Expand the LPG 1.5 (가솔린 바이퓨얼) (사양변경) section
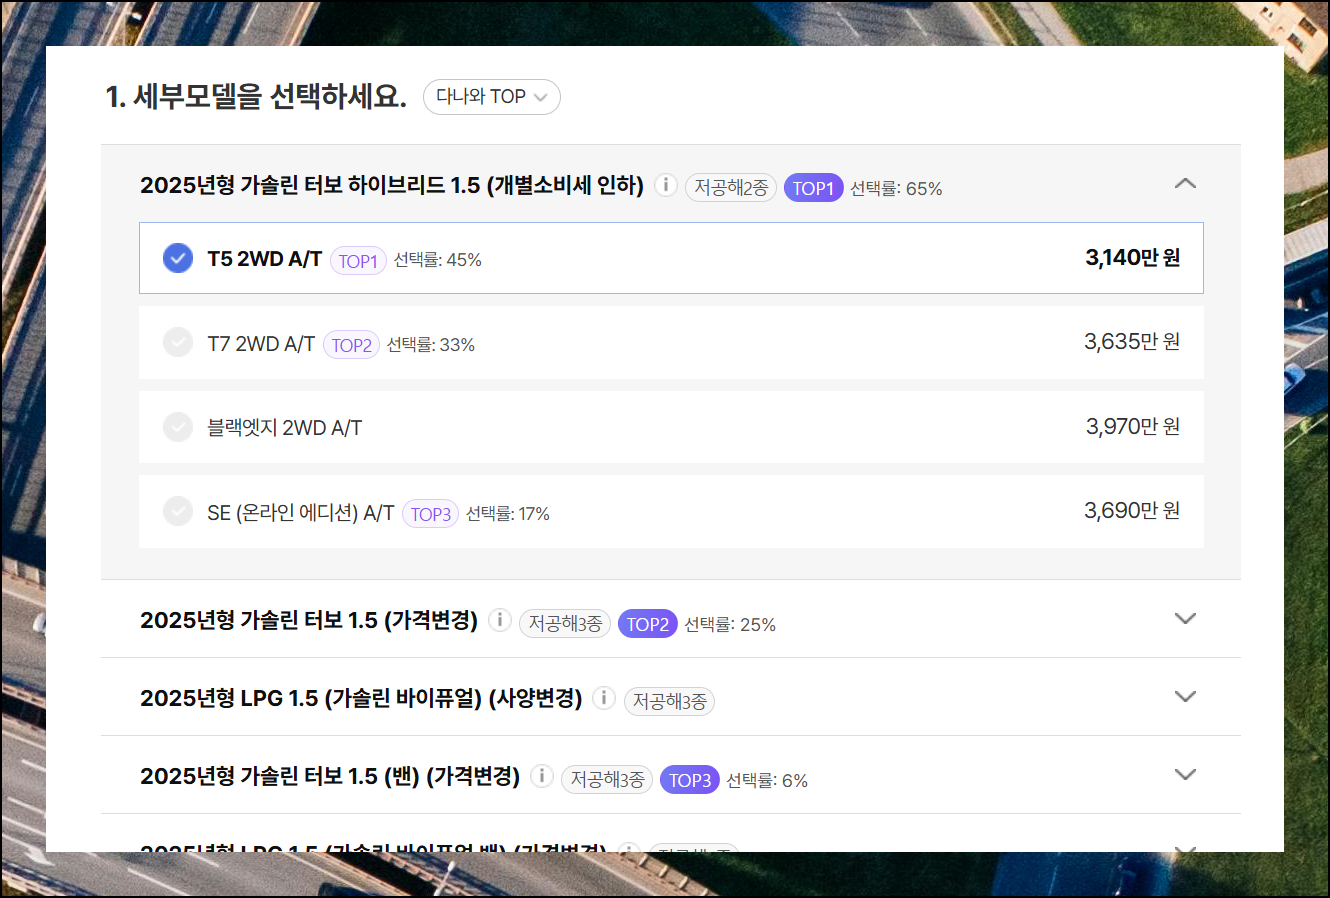The width and height of the screenshot is (1330, 898). coord(1185,697)
